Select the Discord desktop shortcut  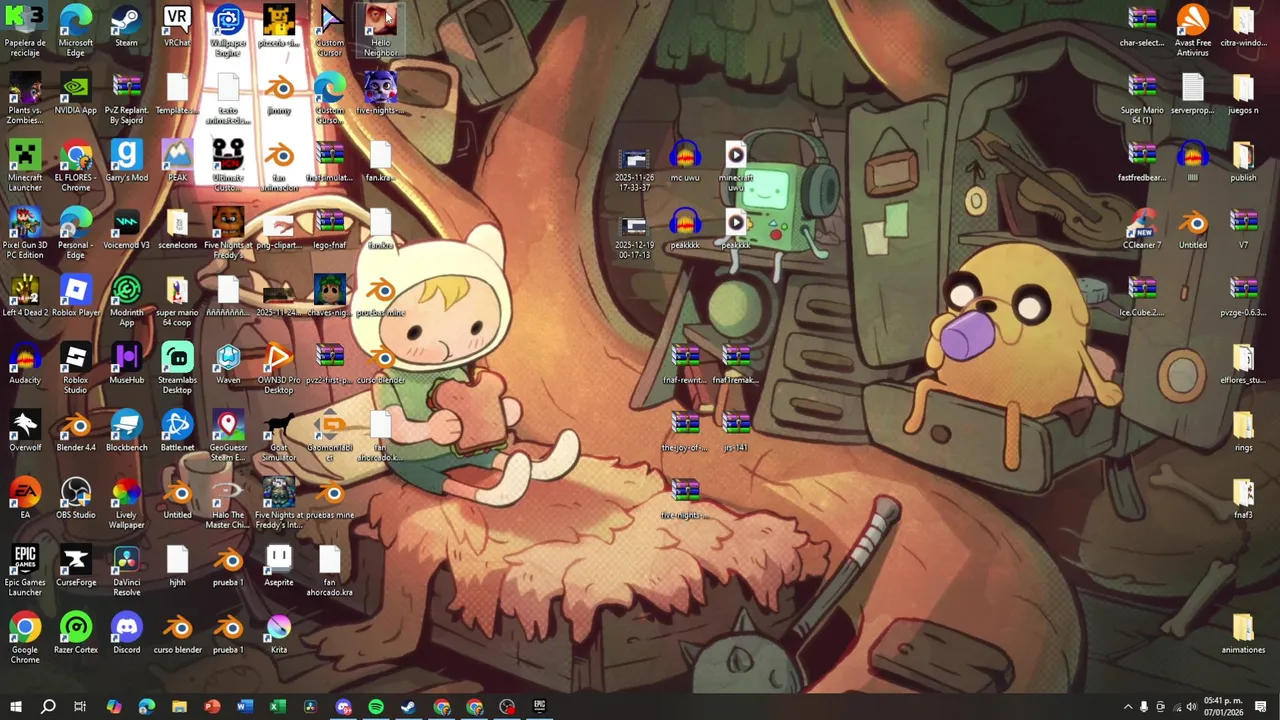coord(126,634)
